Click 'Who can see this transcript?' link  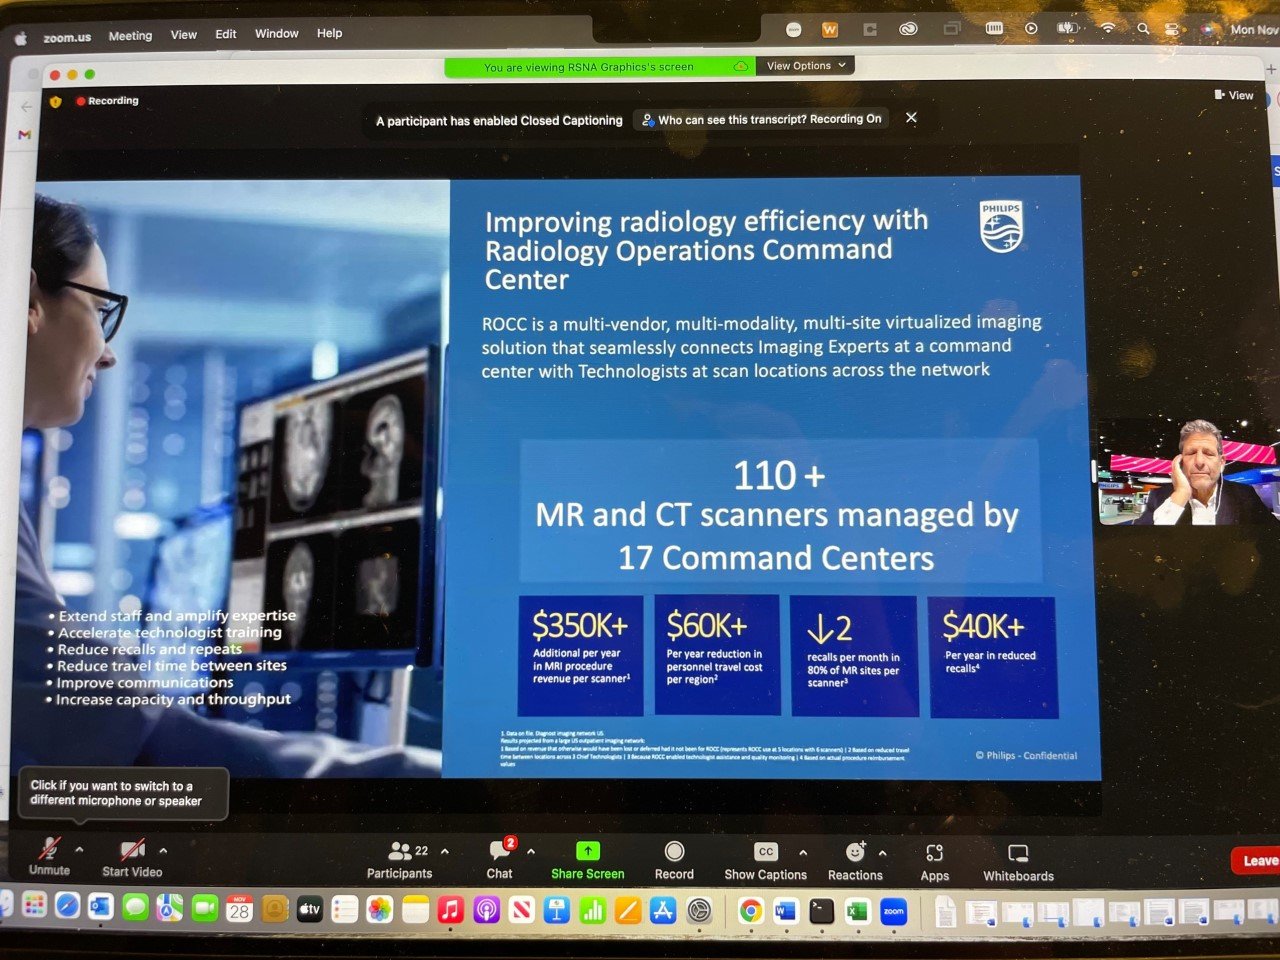(x=760, y=119)
